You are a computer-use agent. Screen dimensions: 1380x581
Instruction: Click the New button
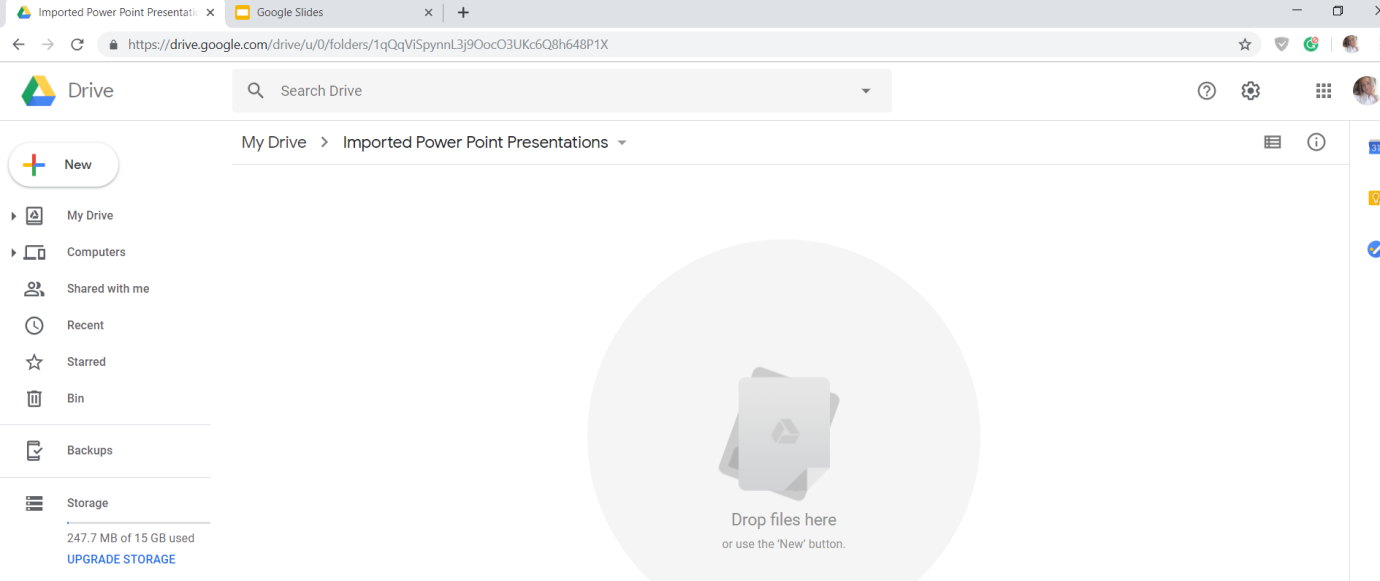point(64,165)
